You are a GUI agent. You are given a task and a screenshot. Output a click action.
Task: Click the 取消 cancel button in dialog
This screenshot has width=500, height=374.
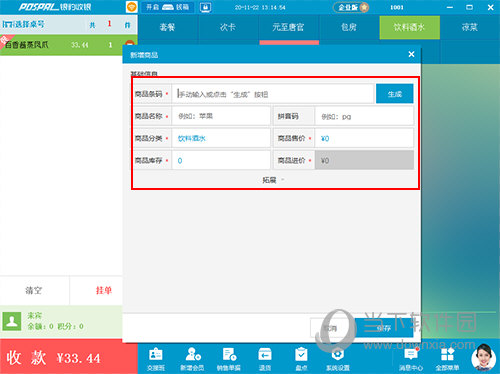331,328
